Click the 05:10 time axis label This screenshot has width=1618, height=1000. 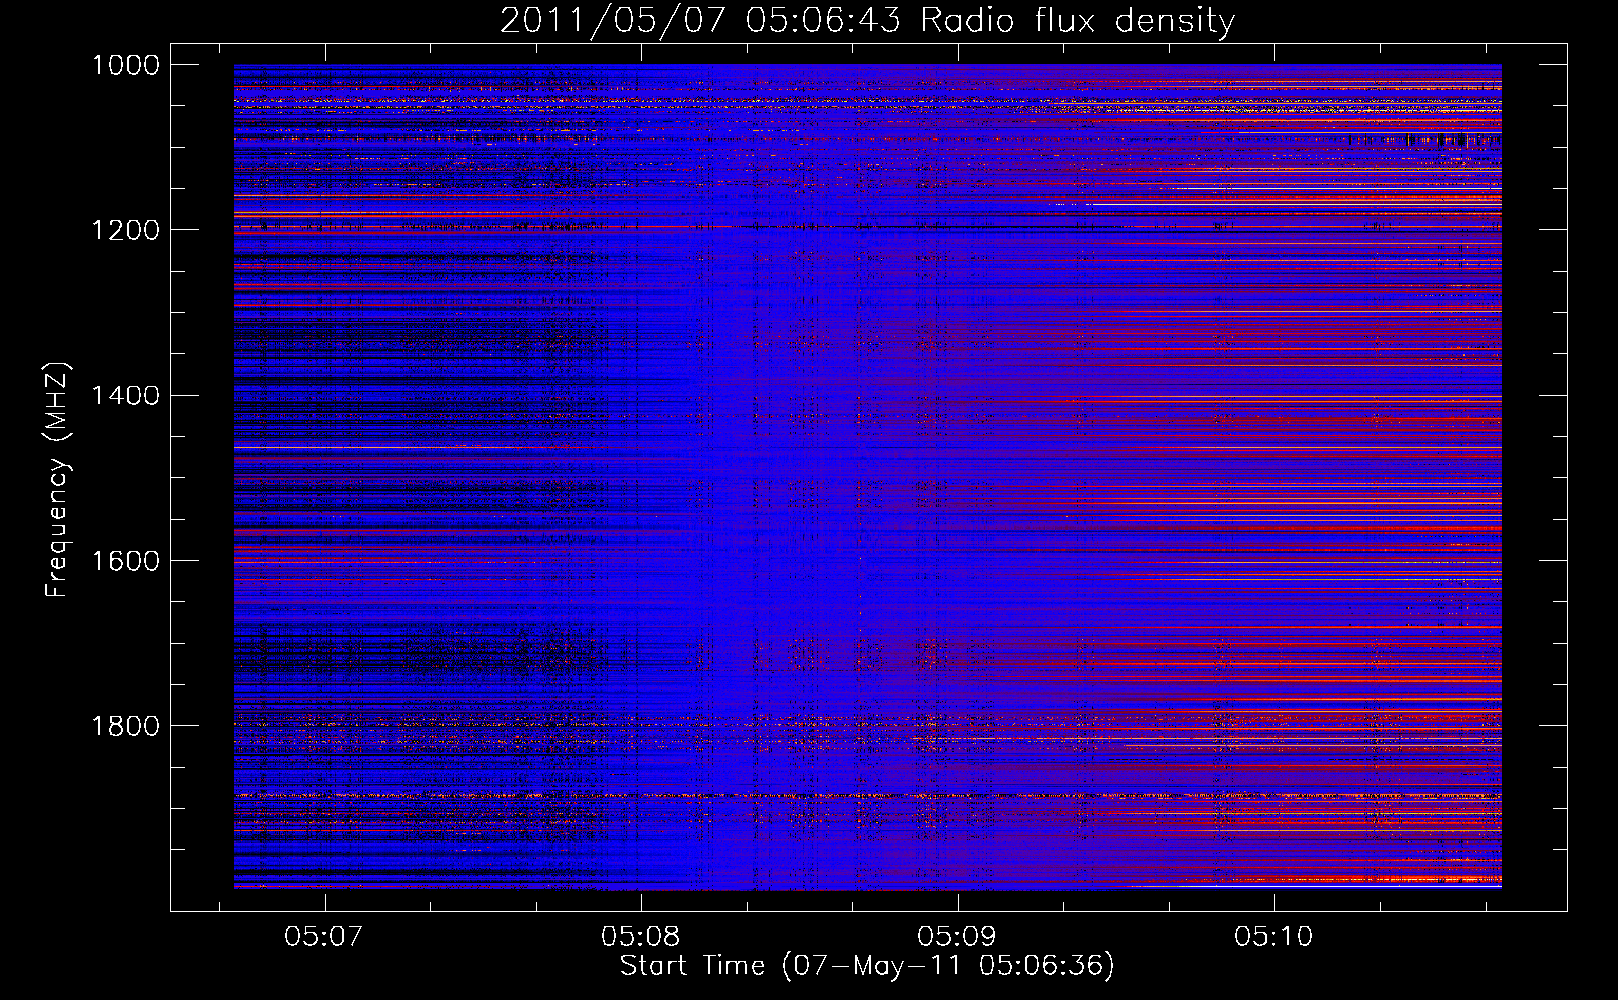click(x=1273, y=937)
